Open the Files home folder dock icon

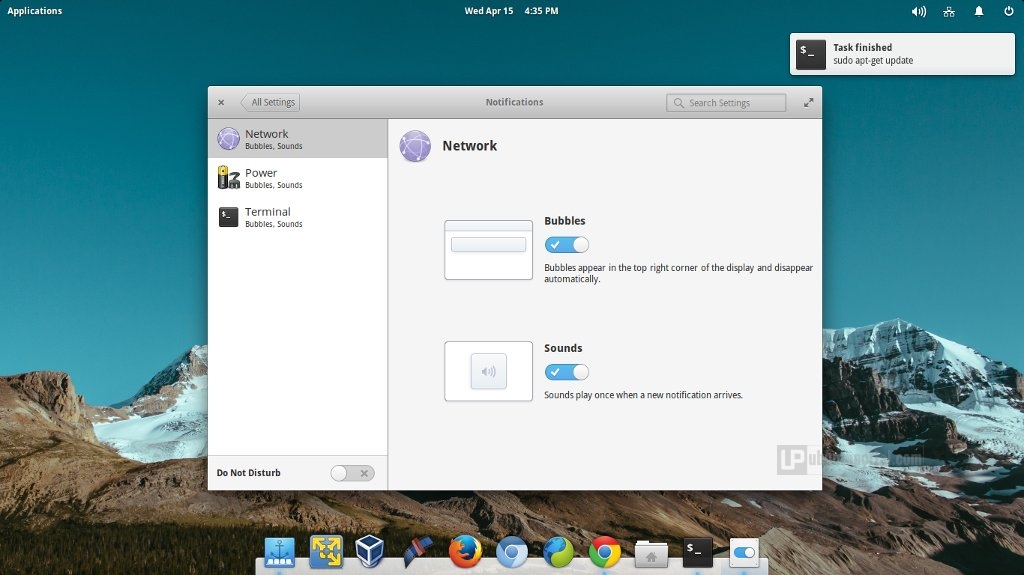651,552
